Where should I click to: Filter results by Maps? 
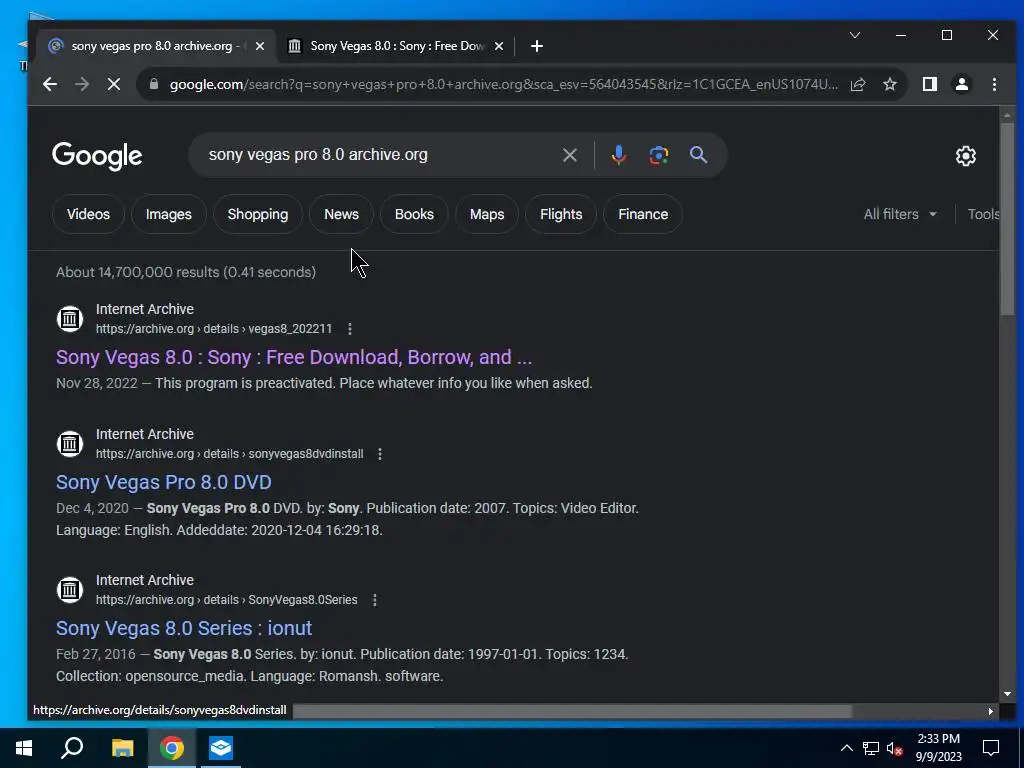(487, 214)
